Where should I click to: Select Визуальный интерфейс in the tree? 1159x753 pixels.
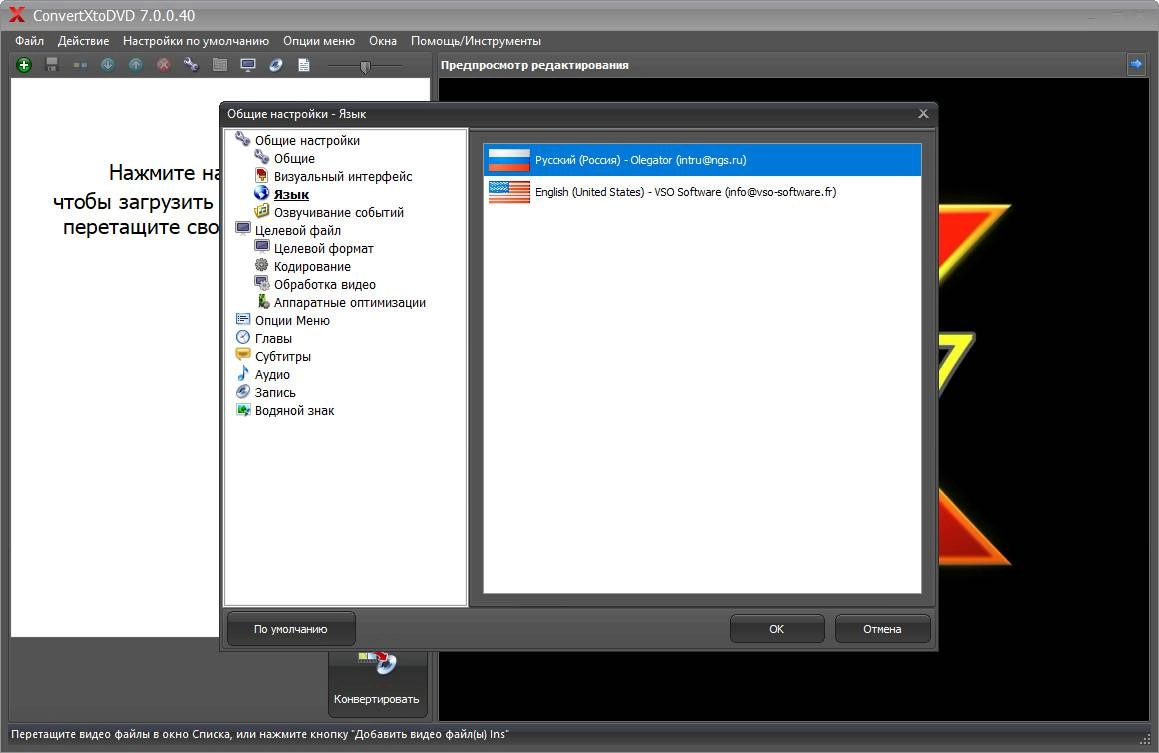(343, 177)
